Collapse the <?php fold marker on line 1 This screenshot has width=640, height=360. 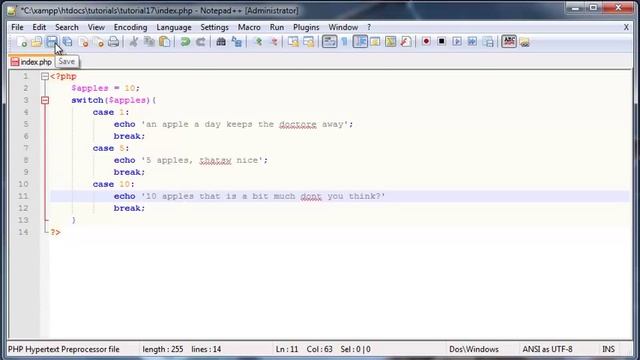[45, 76]
